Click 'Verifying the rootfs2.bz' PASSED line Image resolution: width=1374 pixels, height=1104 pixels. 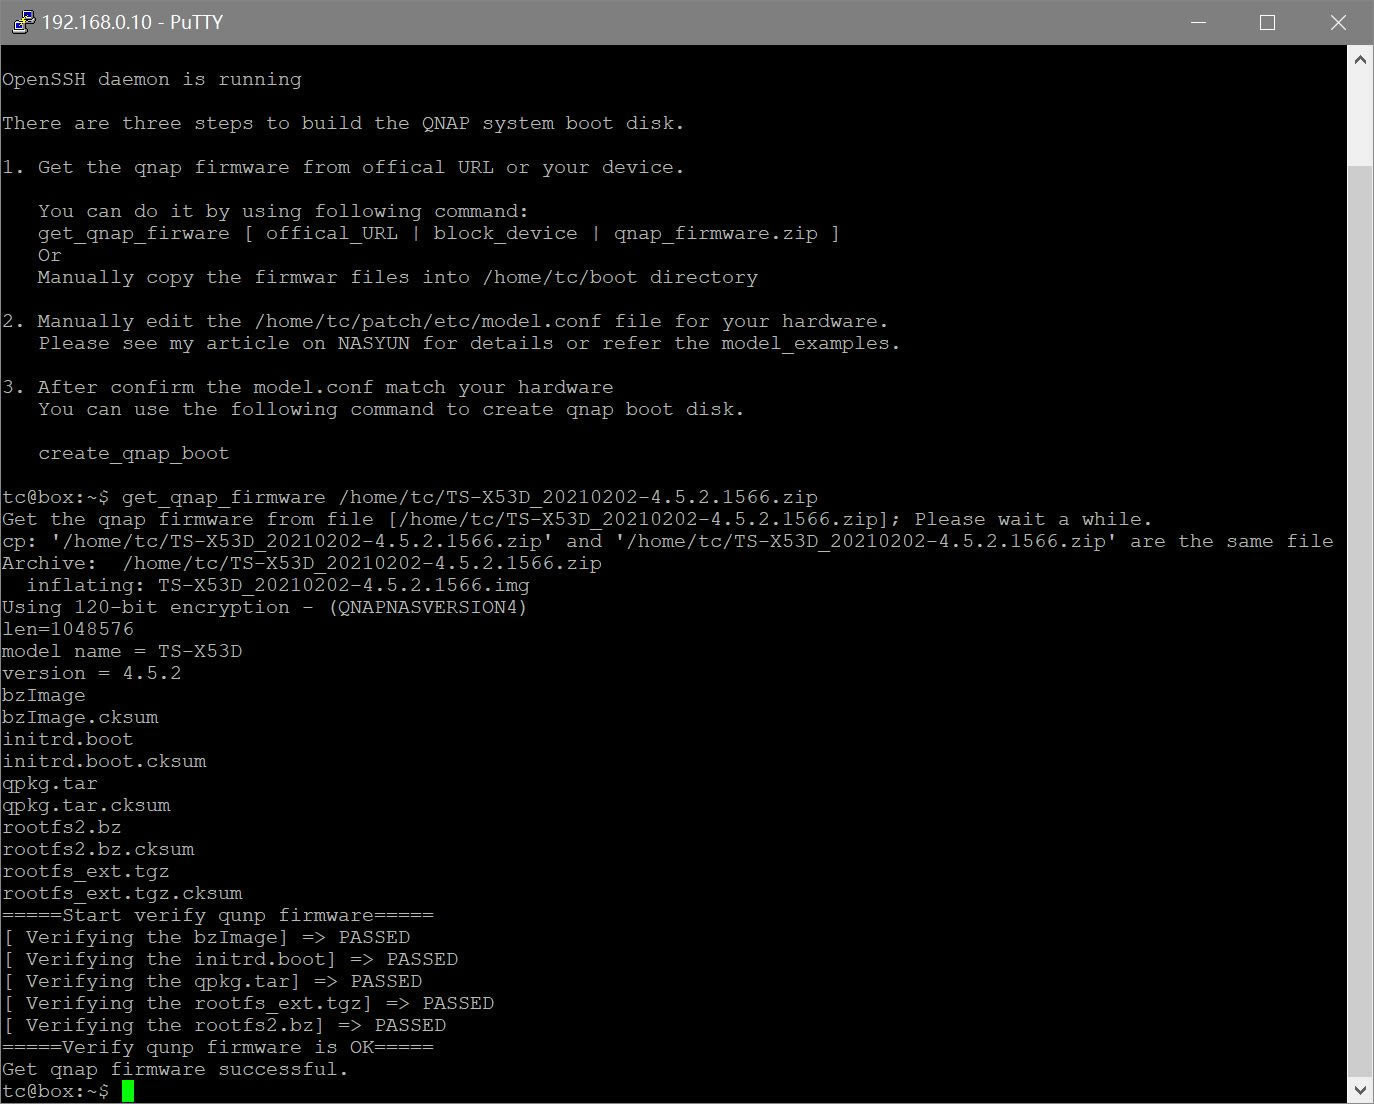(x=224, y=1025)
